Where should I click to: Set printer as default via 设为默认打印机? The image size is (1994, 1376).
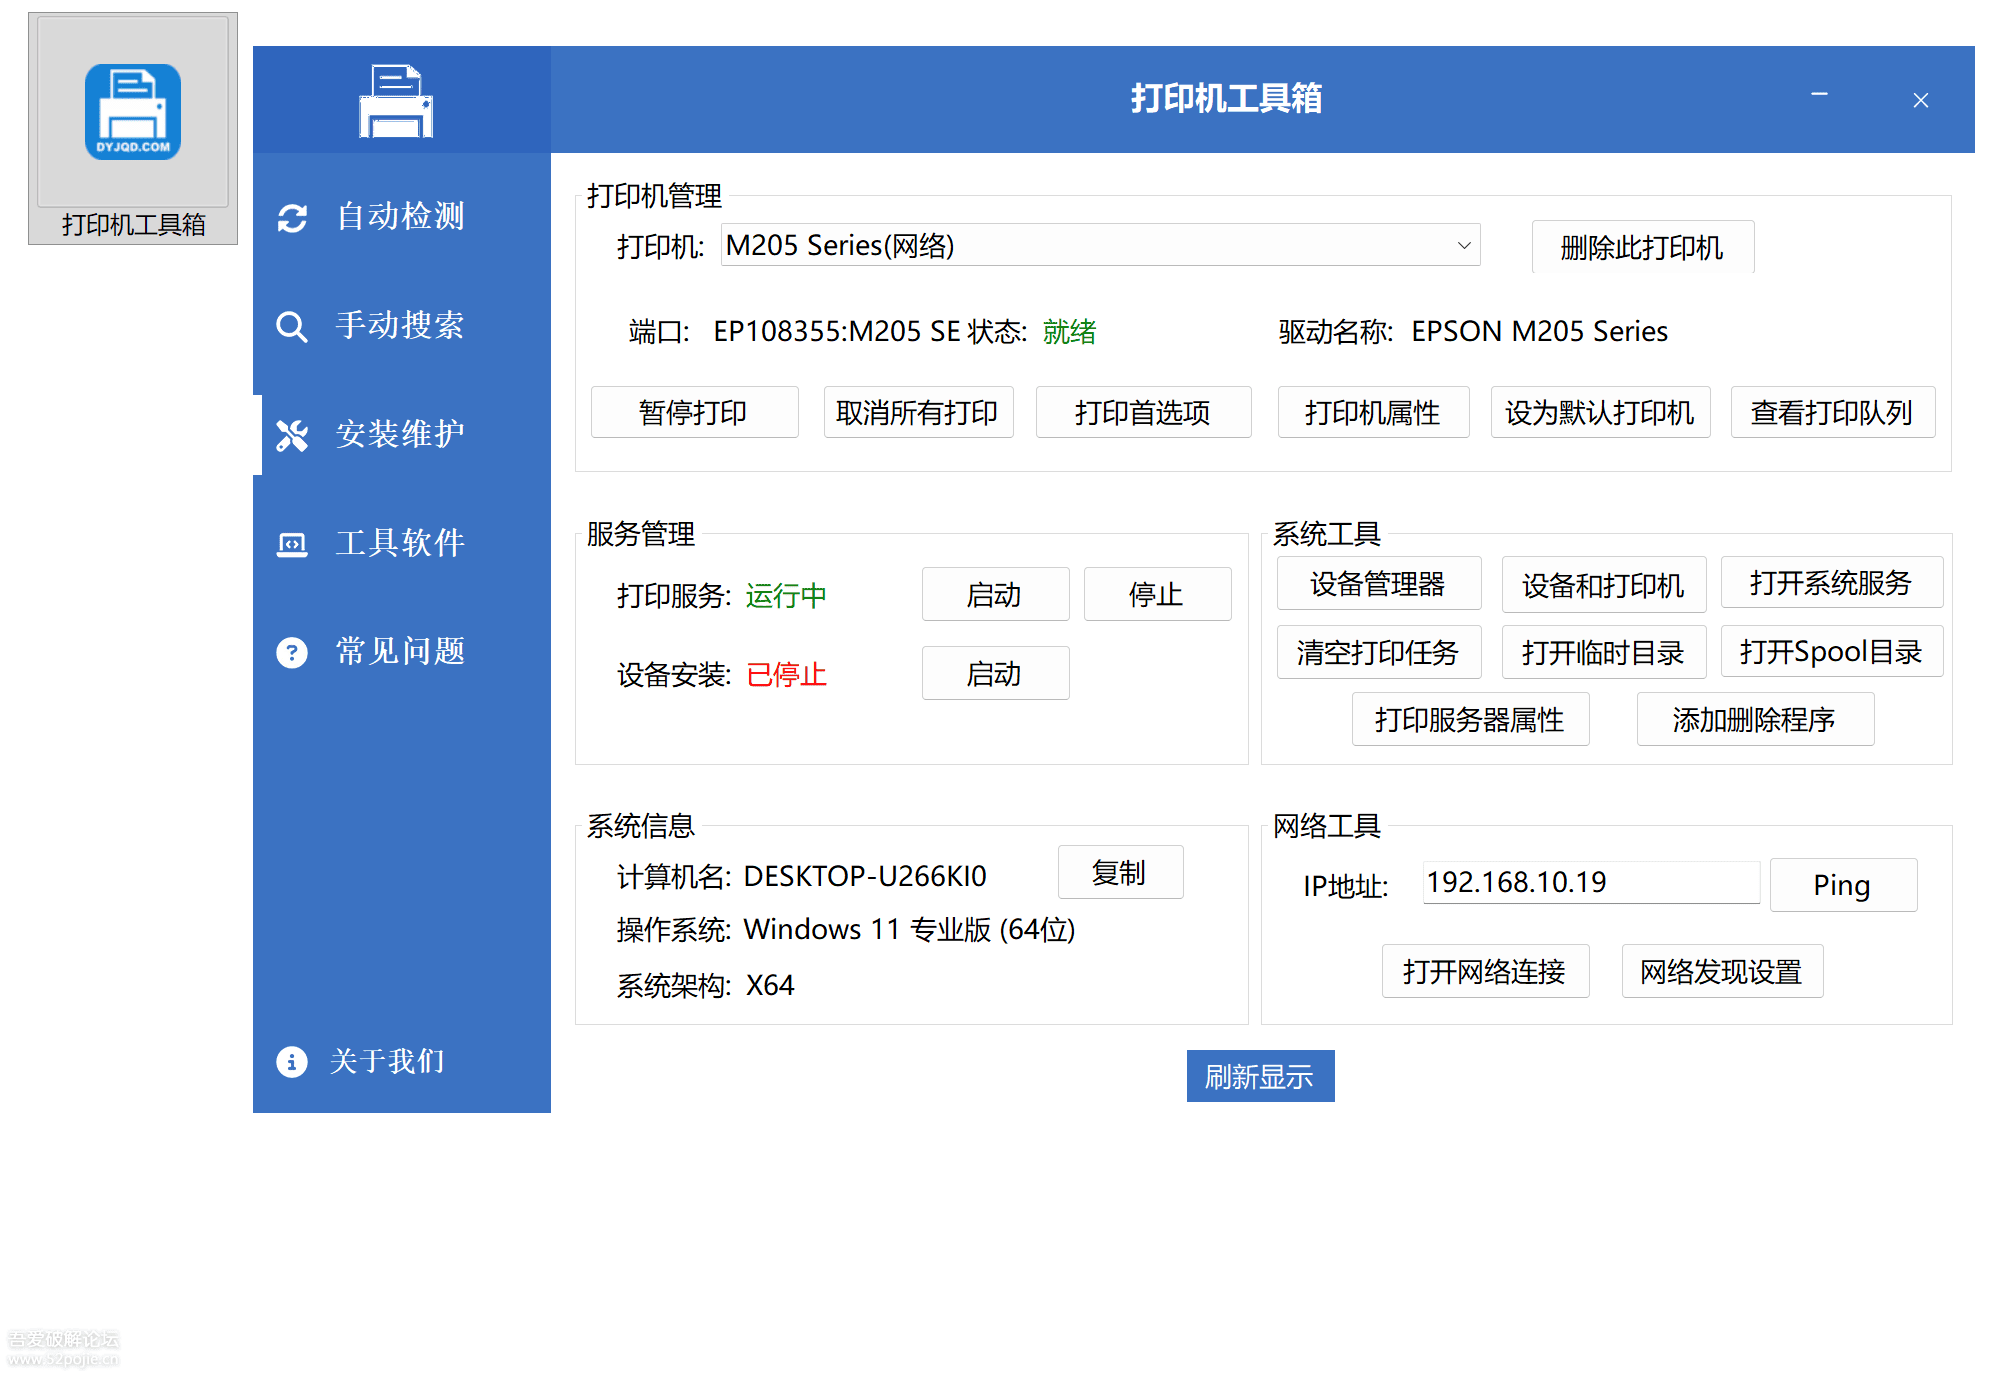pyautogui.click(x=1600, y=412)
